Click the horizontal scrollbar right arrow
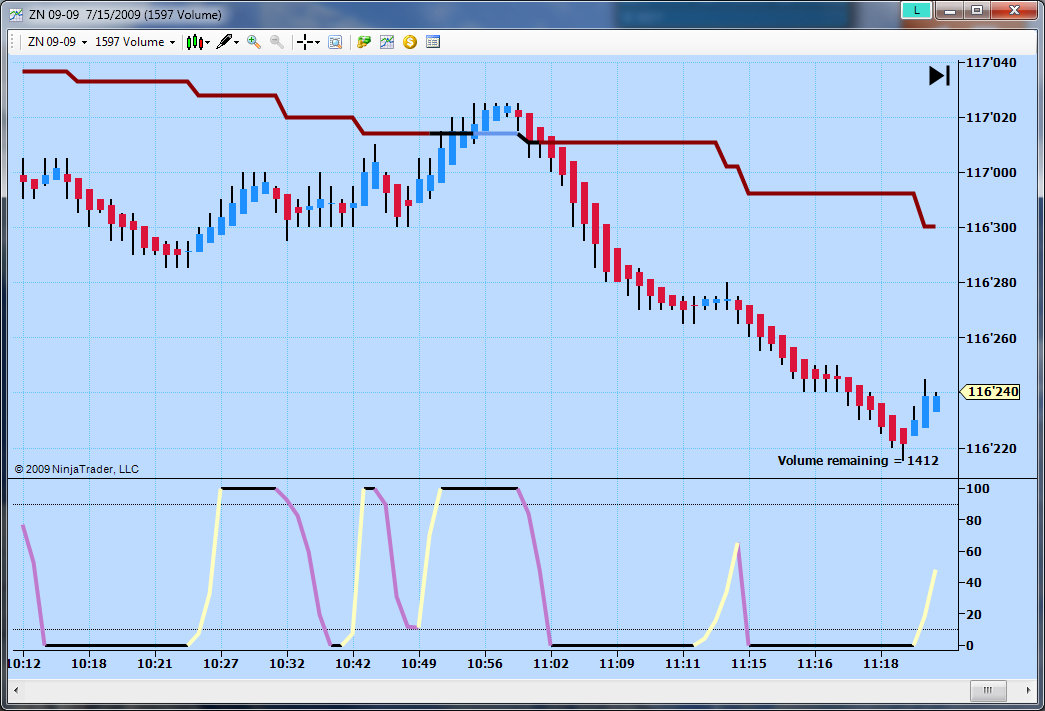 tap(1028, 690)
